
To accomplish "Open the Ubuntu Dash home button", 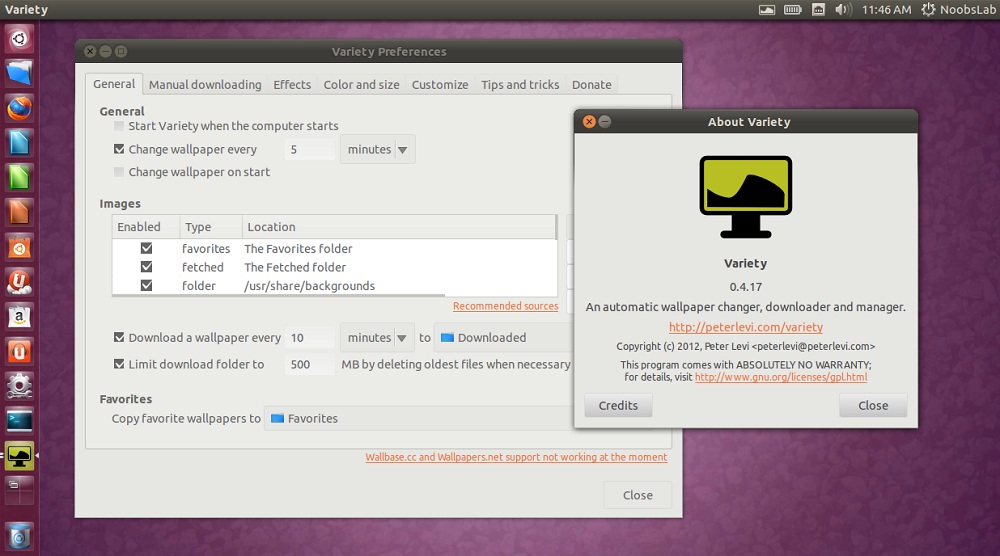I will point(19,38).
